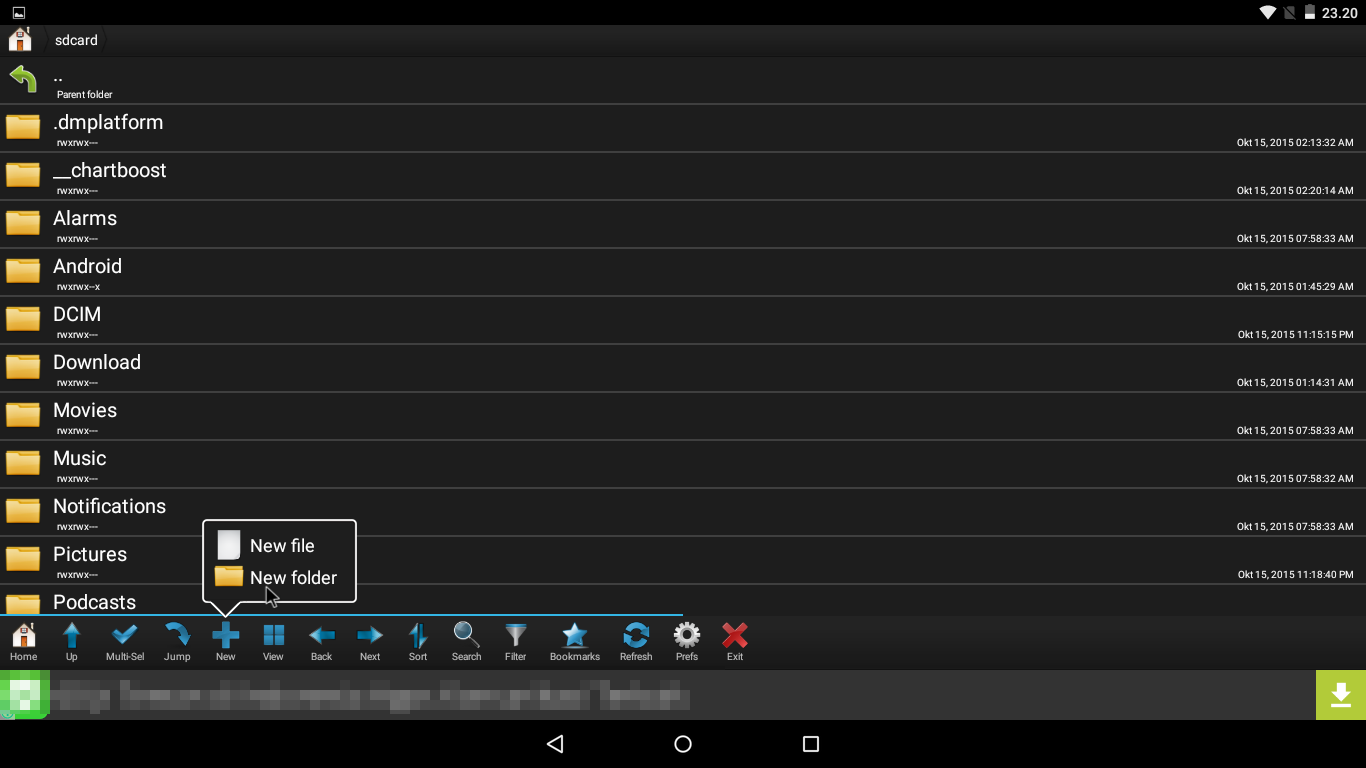Open the Prefs gear settings
The height and width of the screenshot is (768, 1366).
coord(687,641)
